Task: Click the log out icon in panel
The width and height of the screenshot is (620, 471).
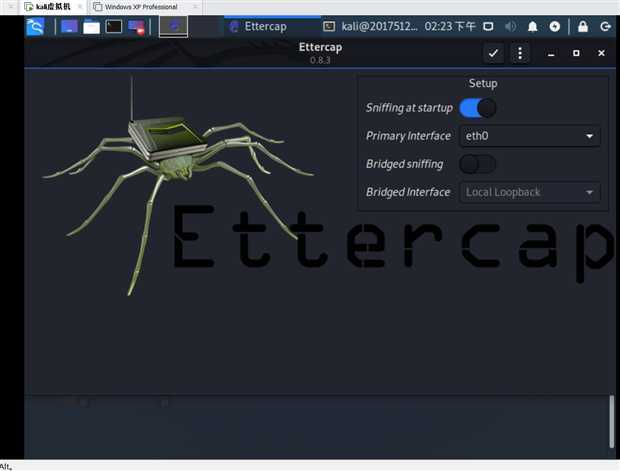Action: pyautogui.click(x=605, y=26)
